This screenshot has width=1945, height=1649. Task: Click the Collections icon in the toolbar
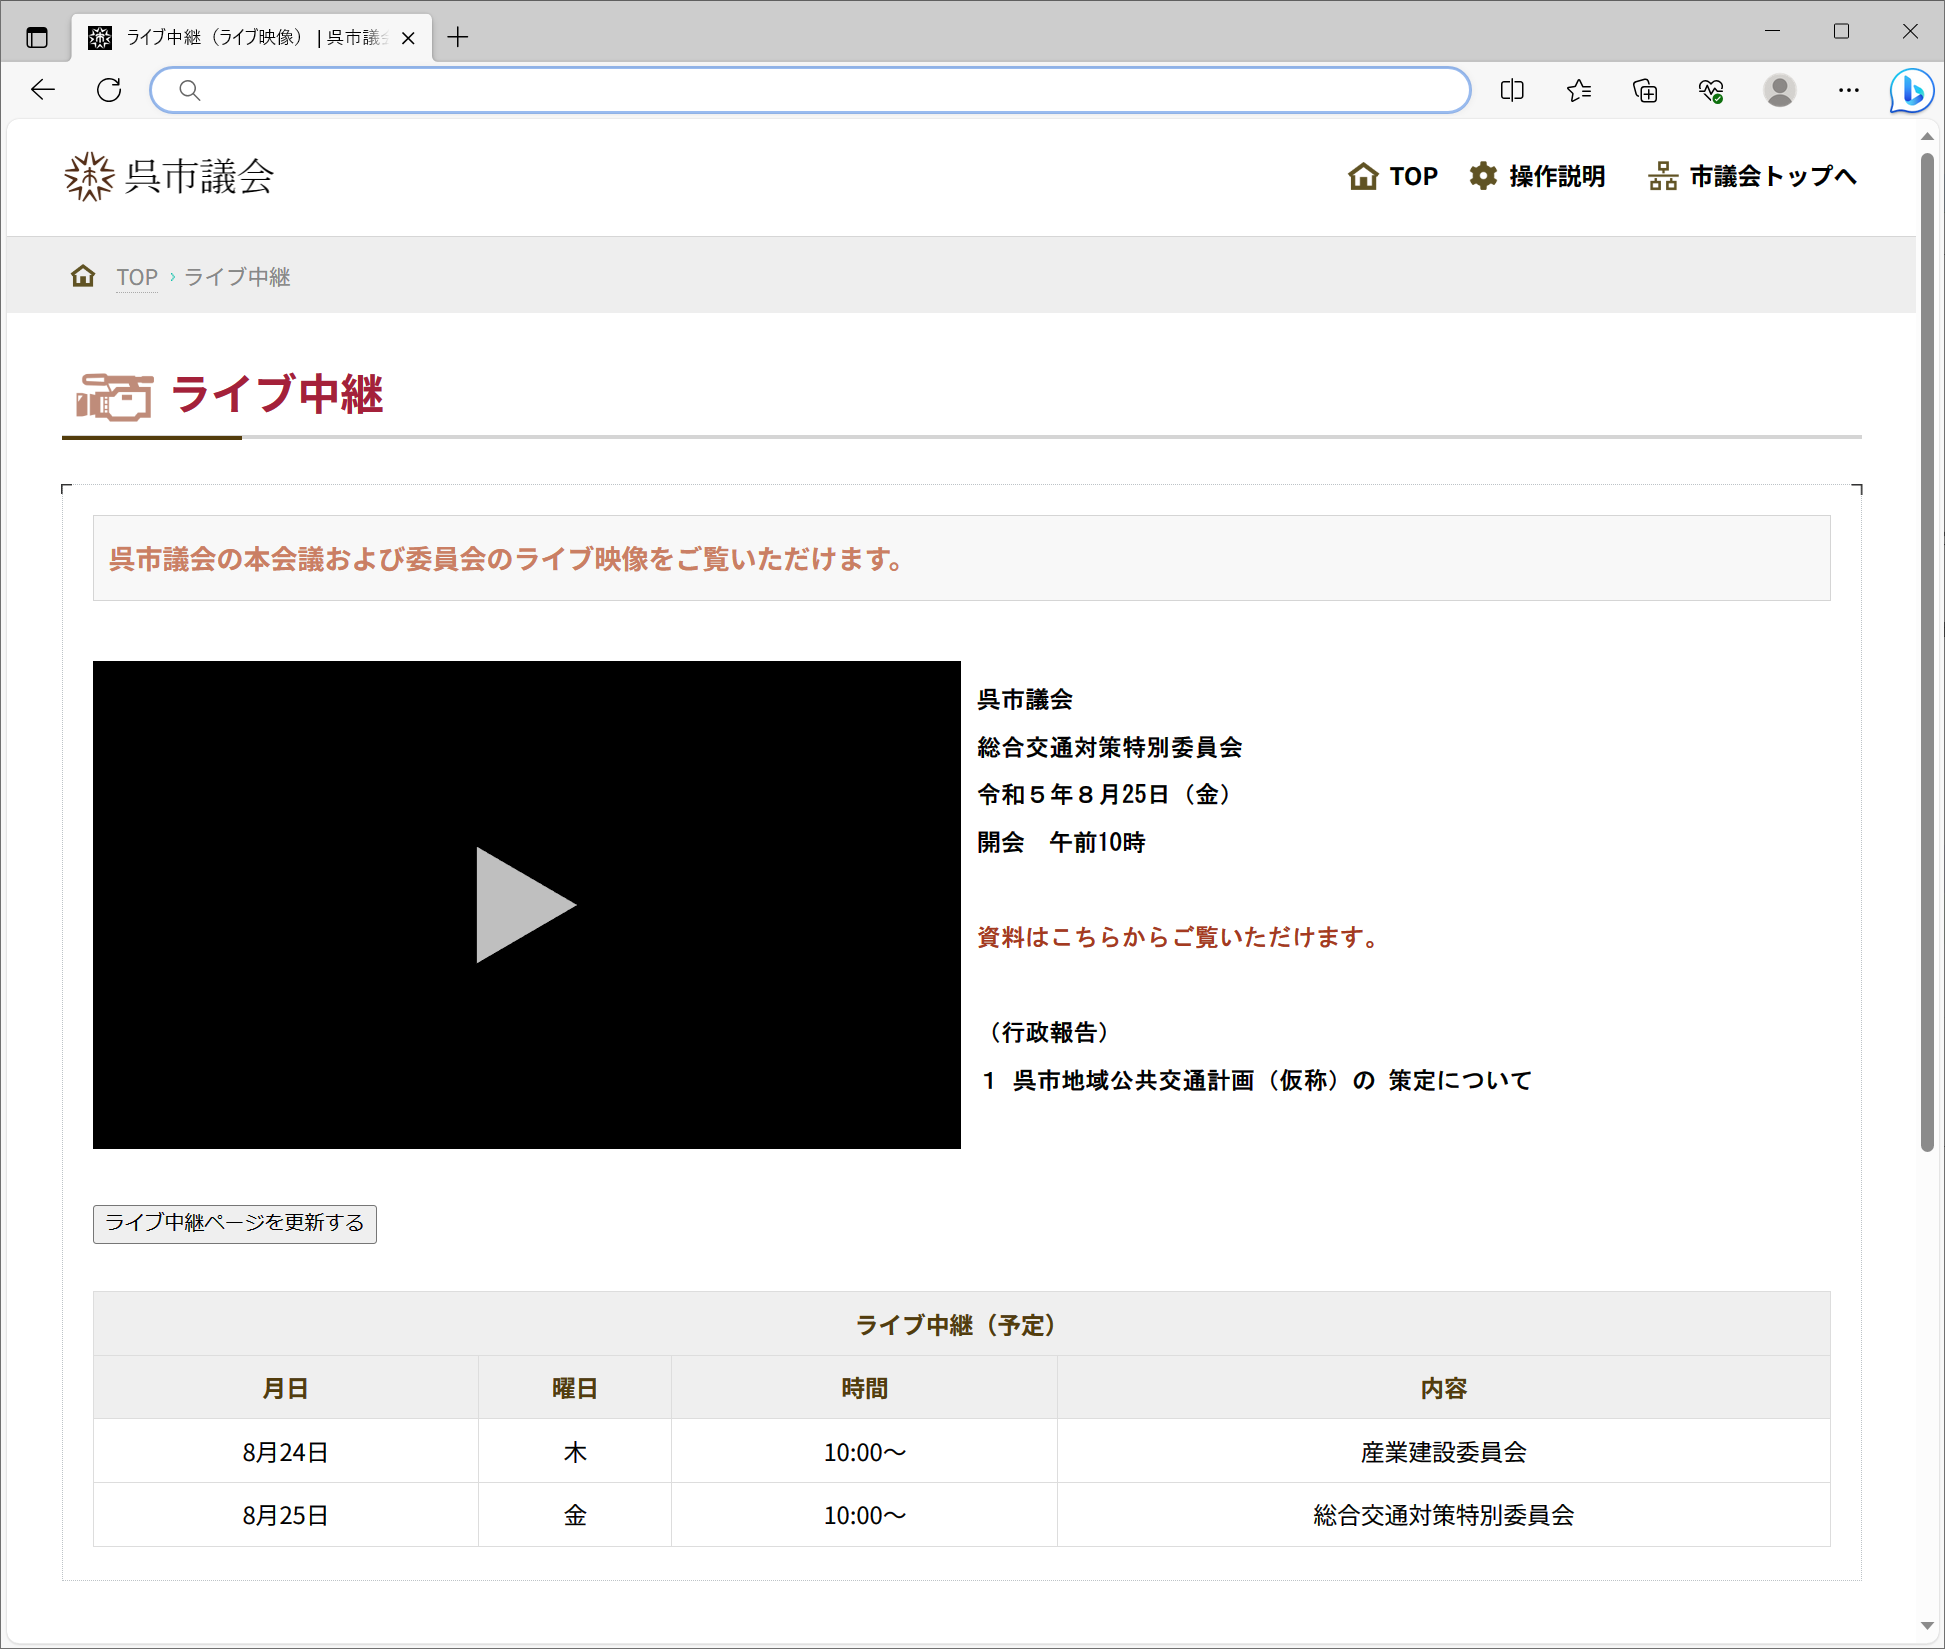click(1644, 91)
